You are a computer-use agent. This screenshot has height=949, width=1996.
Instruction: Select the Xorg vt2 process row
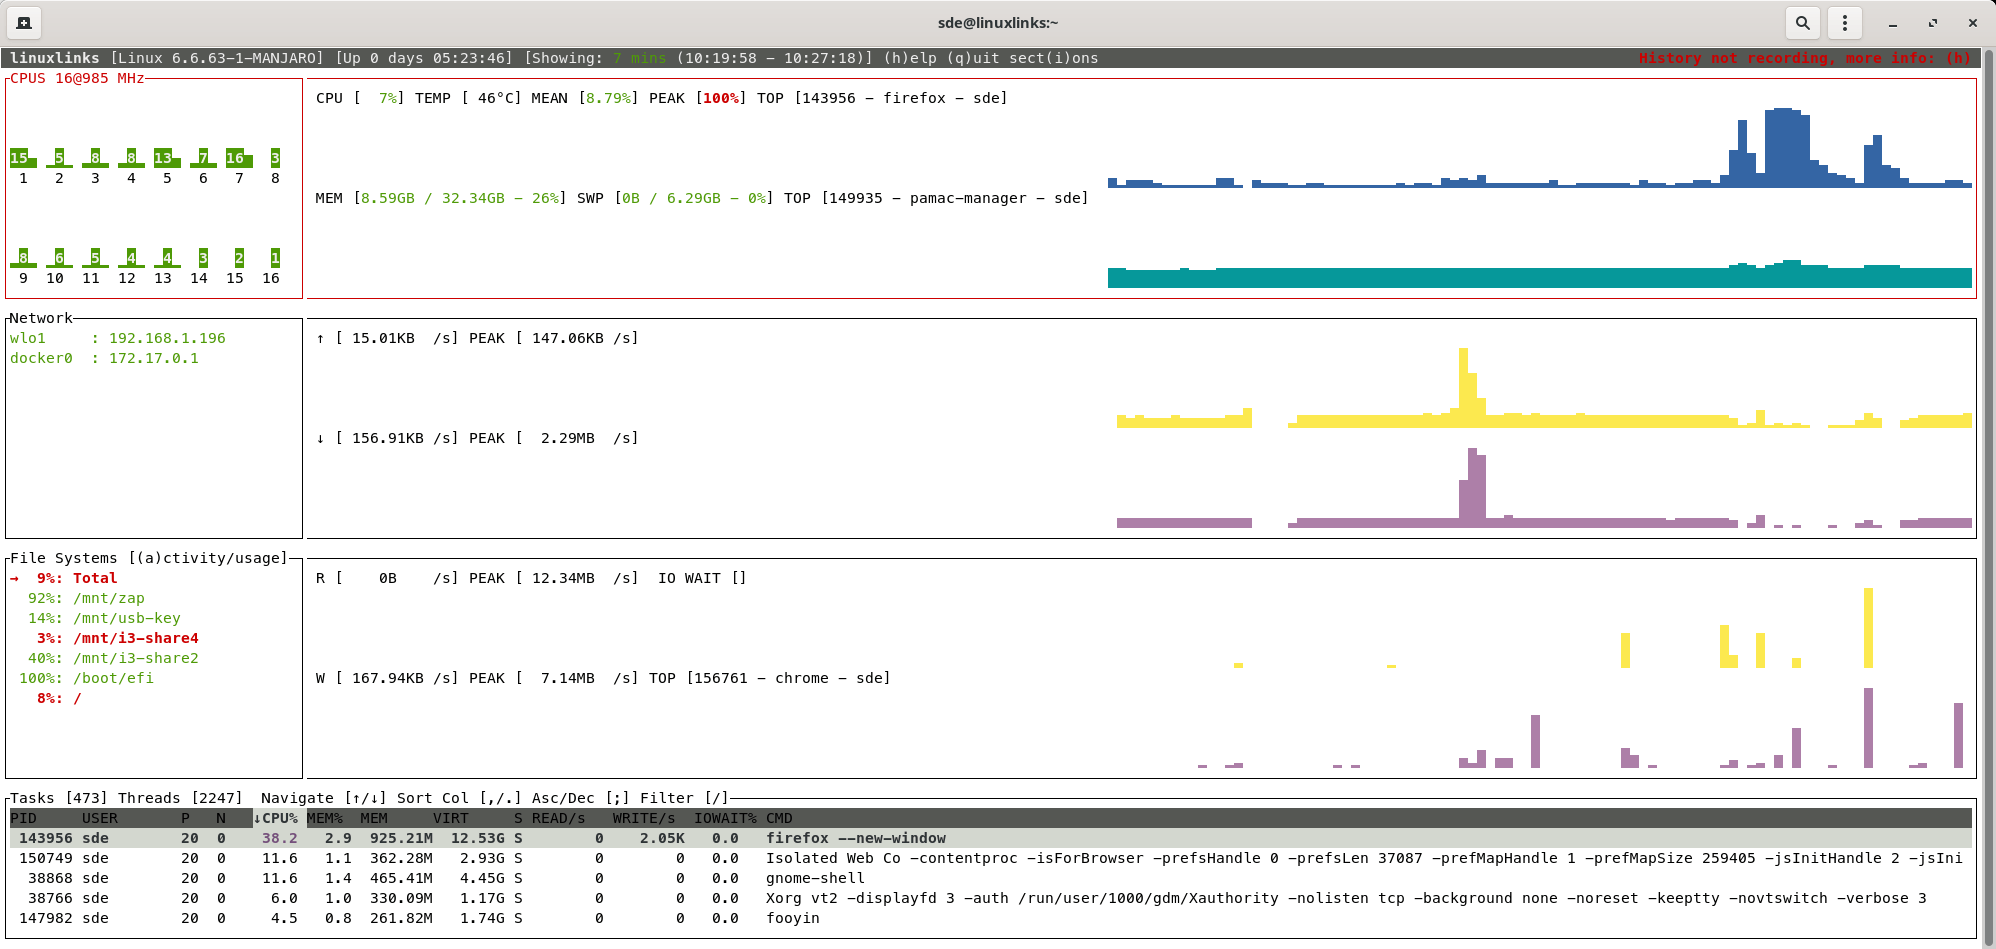pyautogui.click(x=990, y=898)
